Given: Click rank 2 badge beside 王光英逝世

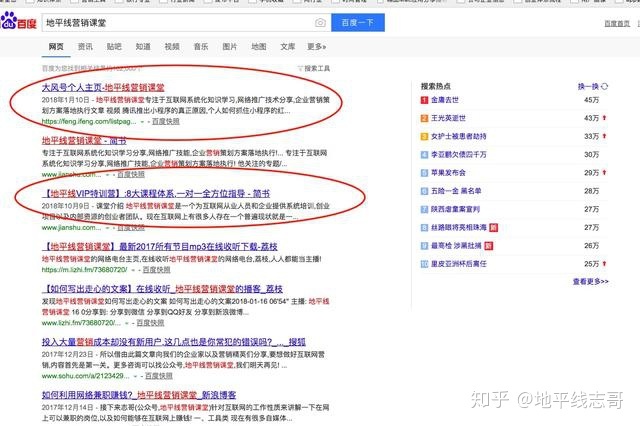Looking at the screenshot, I should click(x=424, y=118).
